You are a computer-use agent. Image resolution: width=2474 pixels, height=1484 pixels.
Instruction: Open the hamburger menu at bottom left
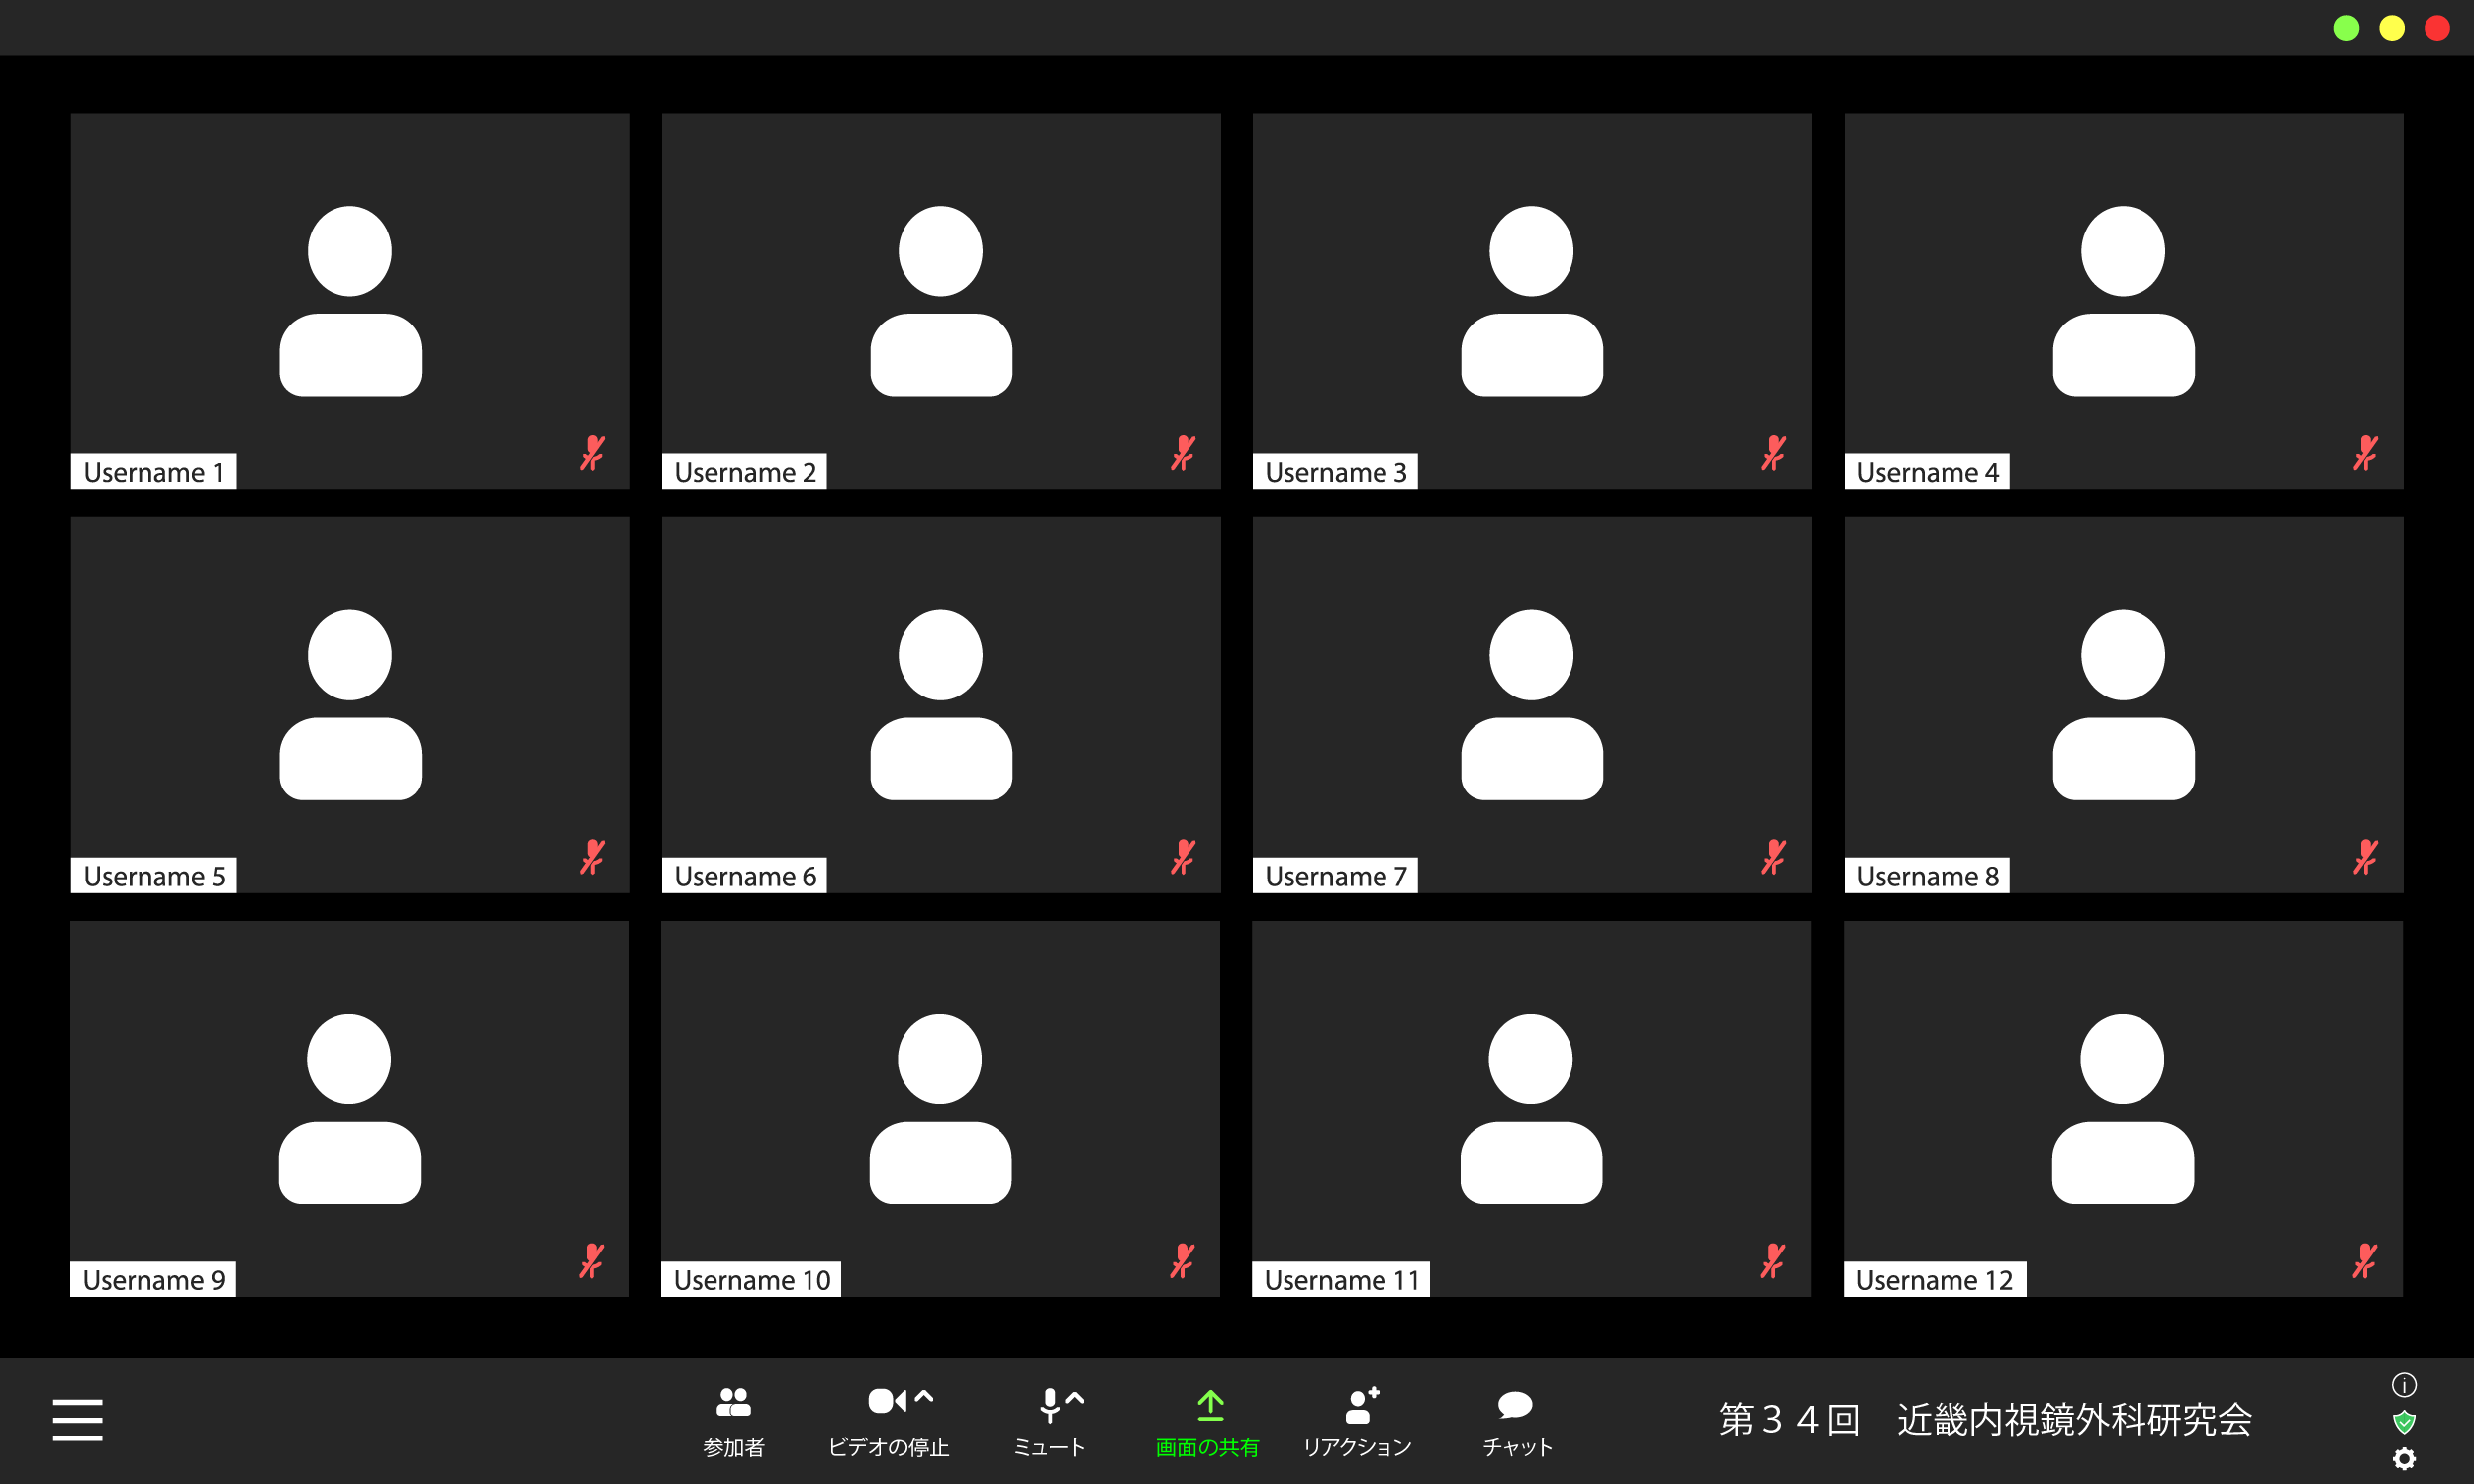click(x=77, y=1420)
